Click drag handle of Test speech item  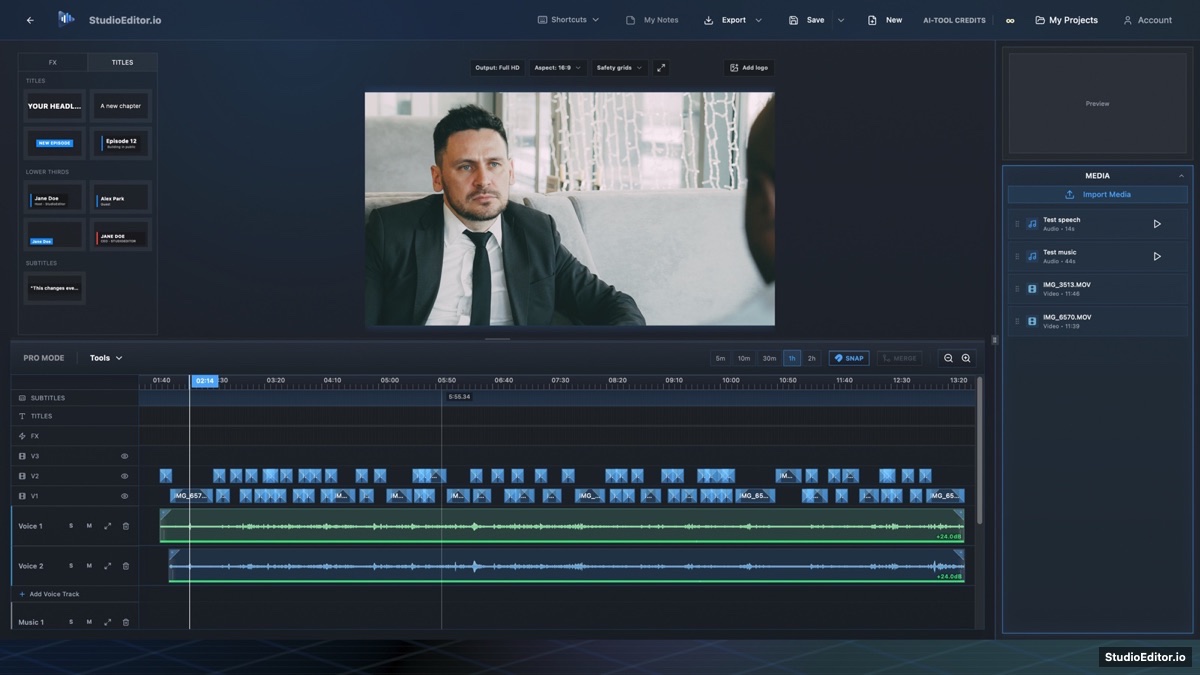pos(1017,224)
